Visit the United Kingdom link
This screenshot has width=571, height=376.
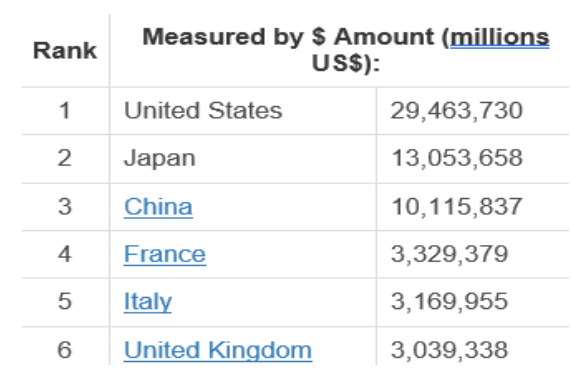pos(218,350)
